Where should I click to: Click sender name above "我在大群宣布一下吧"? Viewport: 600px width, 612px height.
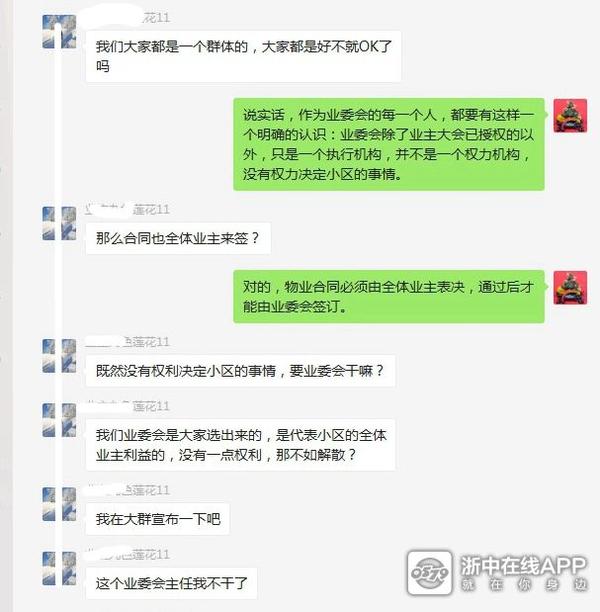(128, 490)
